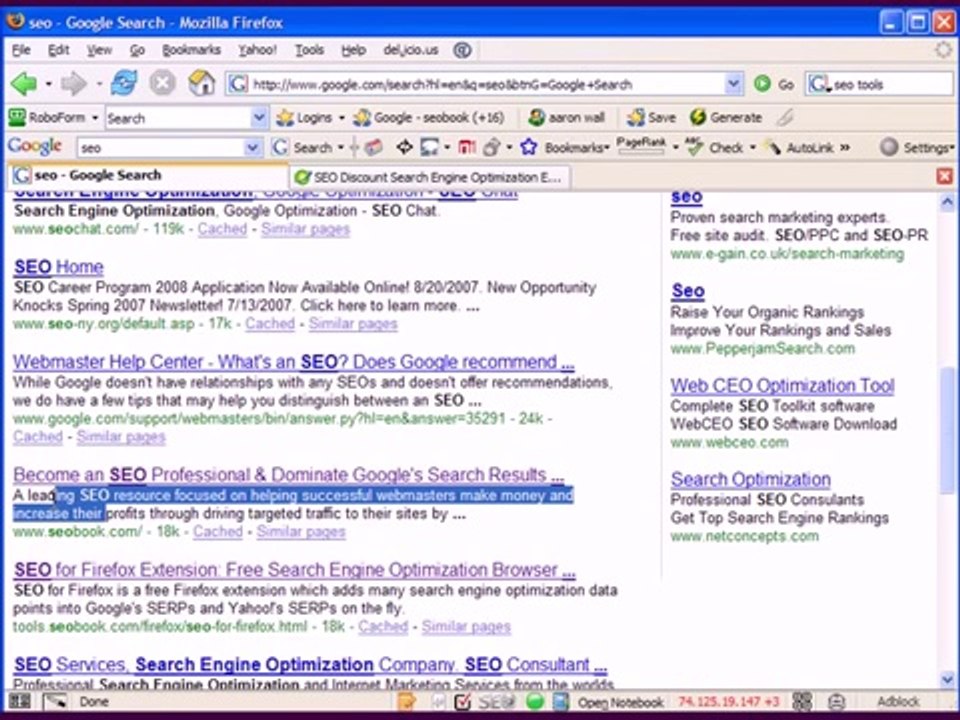
Task: Click the del.icio.us tag icon in menu bar
Action: click(x=462, y=50)
